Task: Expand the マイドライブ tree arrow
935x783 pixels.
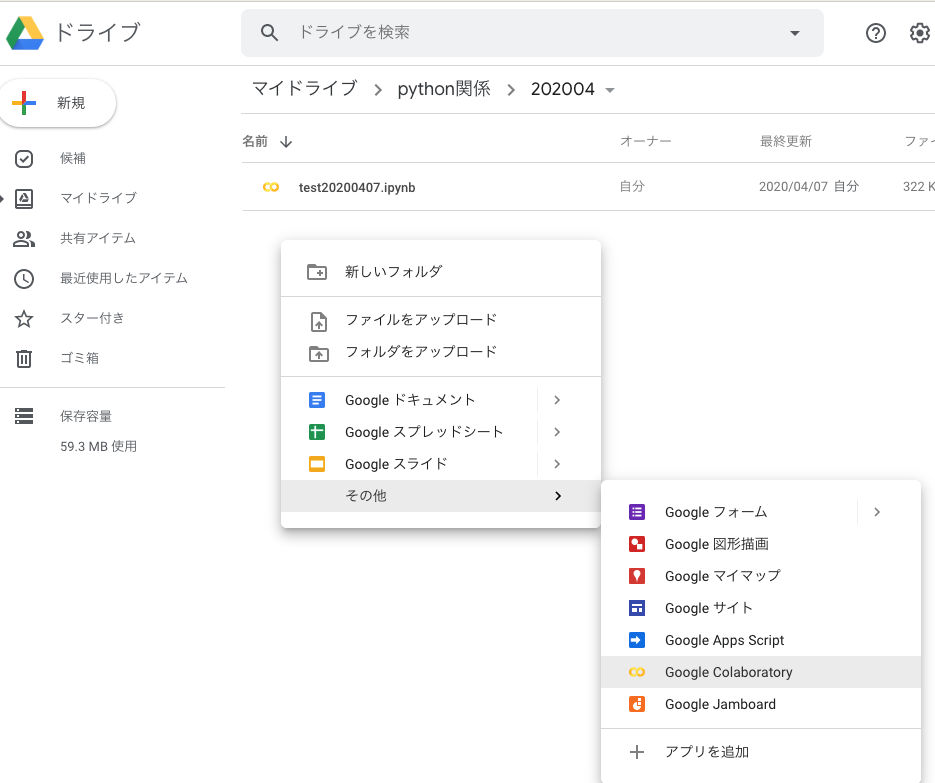Action: (x=2, y=199)
